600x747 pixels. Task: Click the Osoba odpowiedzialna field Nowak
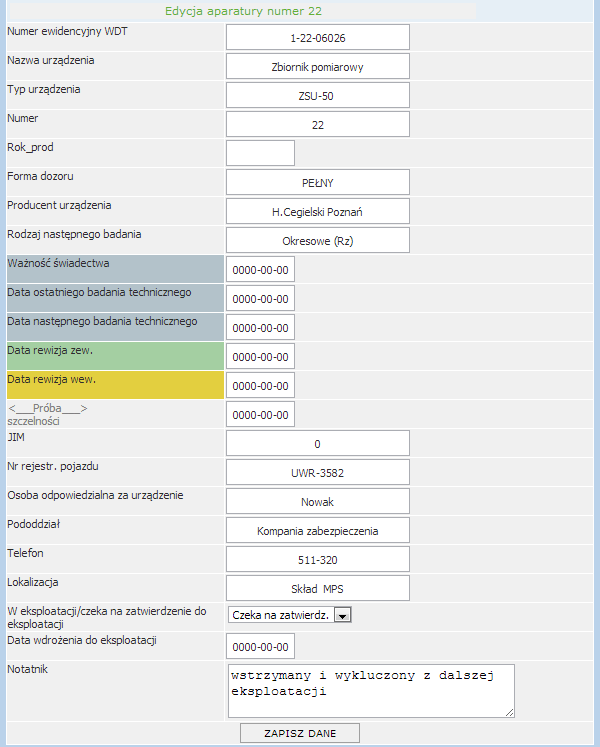click(317, 501)
